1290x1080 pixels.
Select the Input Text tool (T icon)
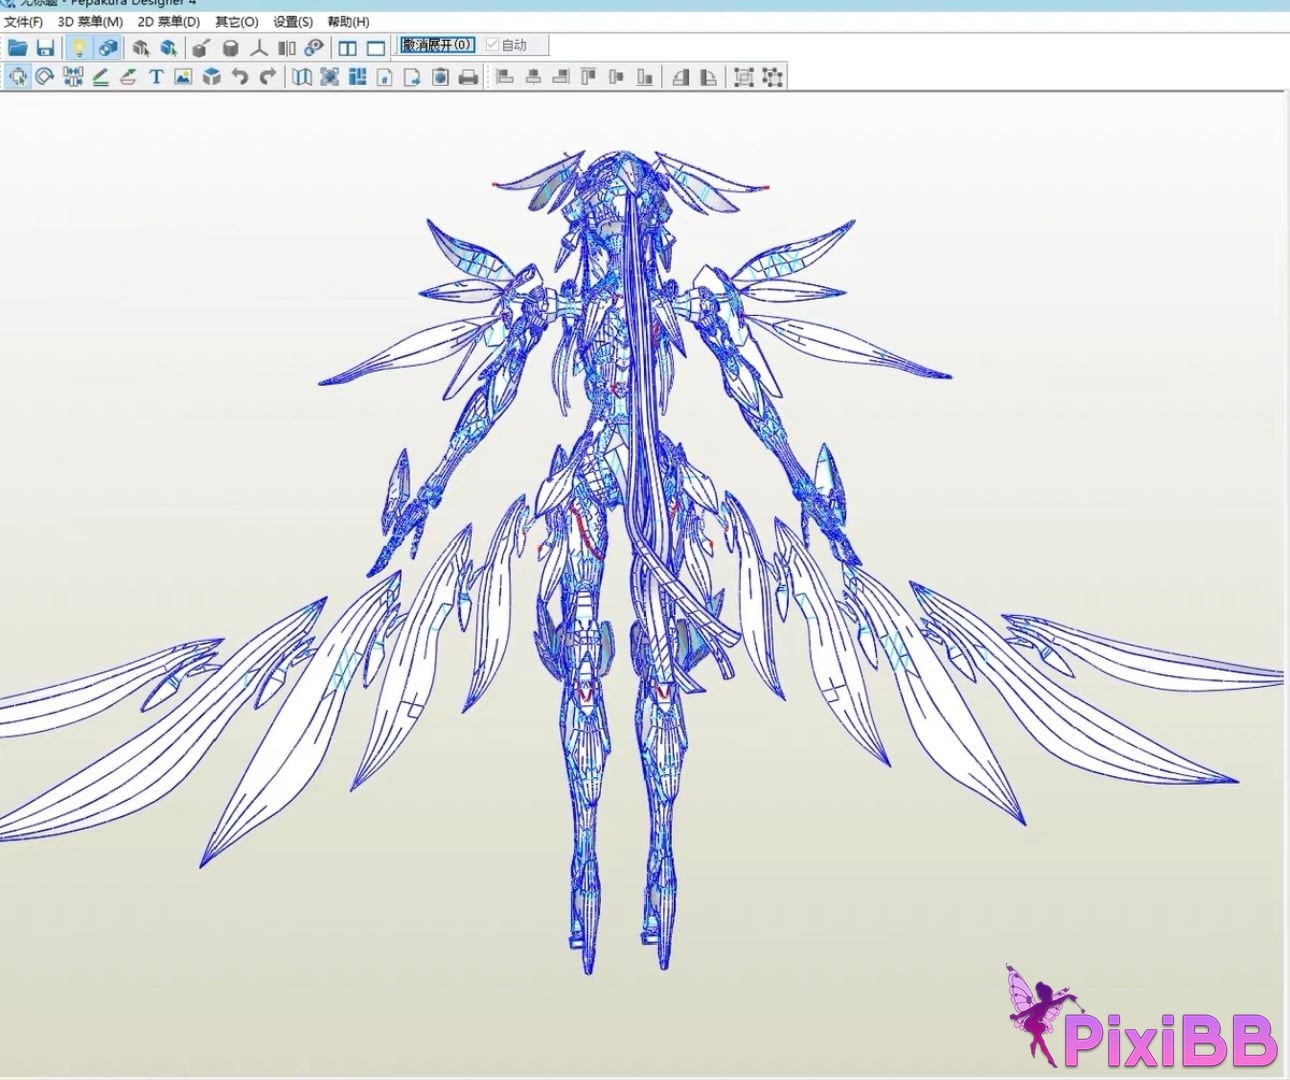(x=156, y=77)
